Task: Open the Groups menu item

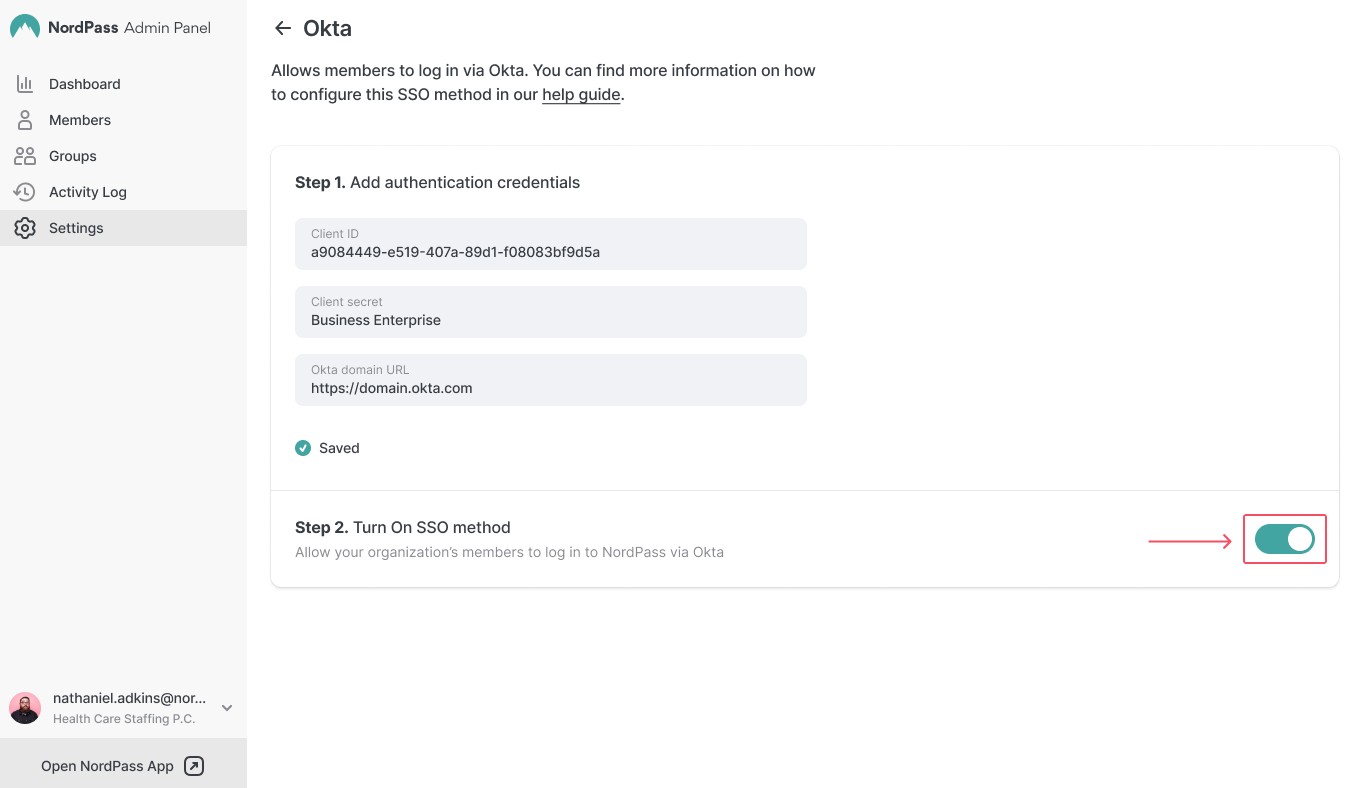Action: (123, 156)
